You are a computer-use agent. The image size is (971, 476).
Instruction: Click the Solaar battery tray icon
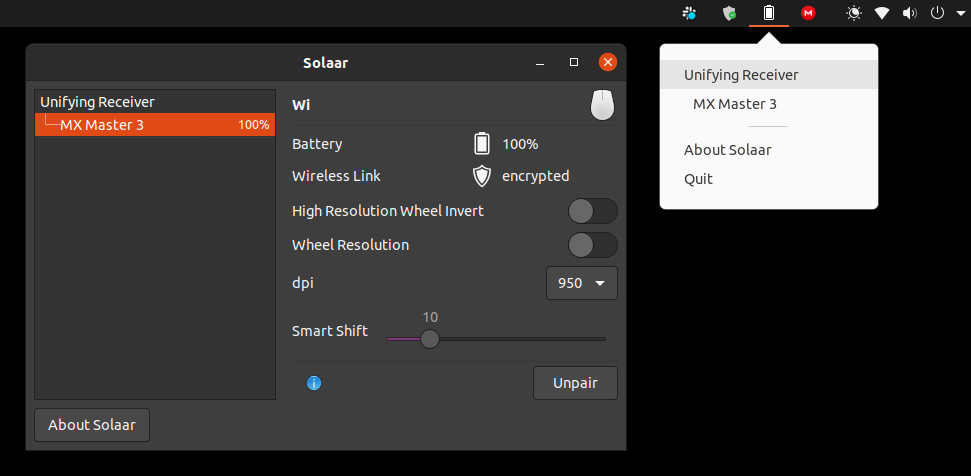pyautogui.click(x=769, y=12)
